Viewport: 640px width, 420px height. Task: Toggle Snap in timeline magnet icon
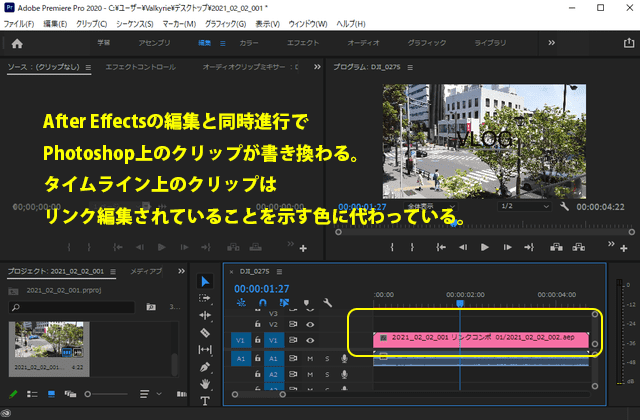pos(262,302)
